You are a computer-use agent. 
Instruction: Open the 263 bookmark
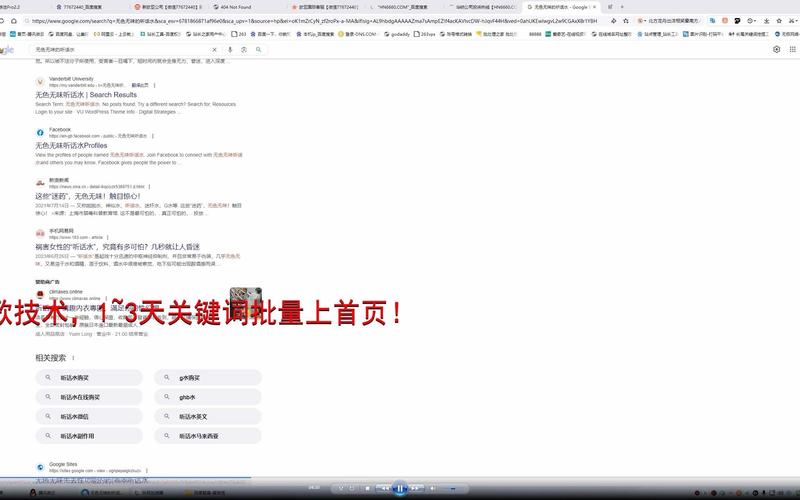tap(239, 34)
